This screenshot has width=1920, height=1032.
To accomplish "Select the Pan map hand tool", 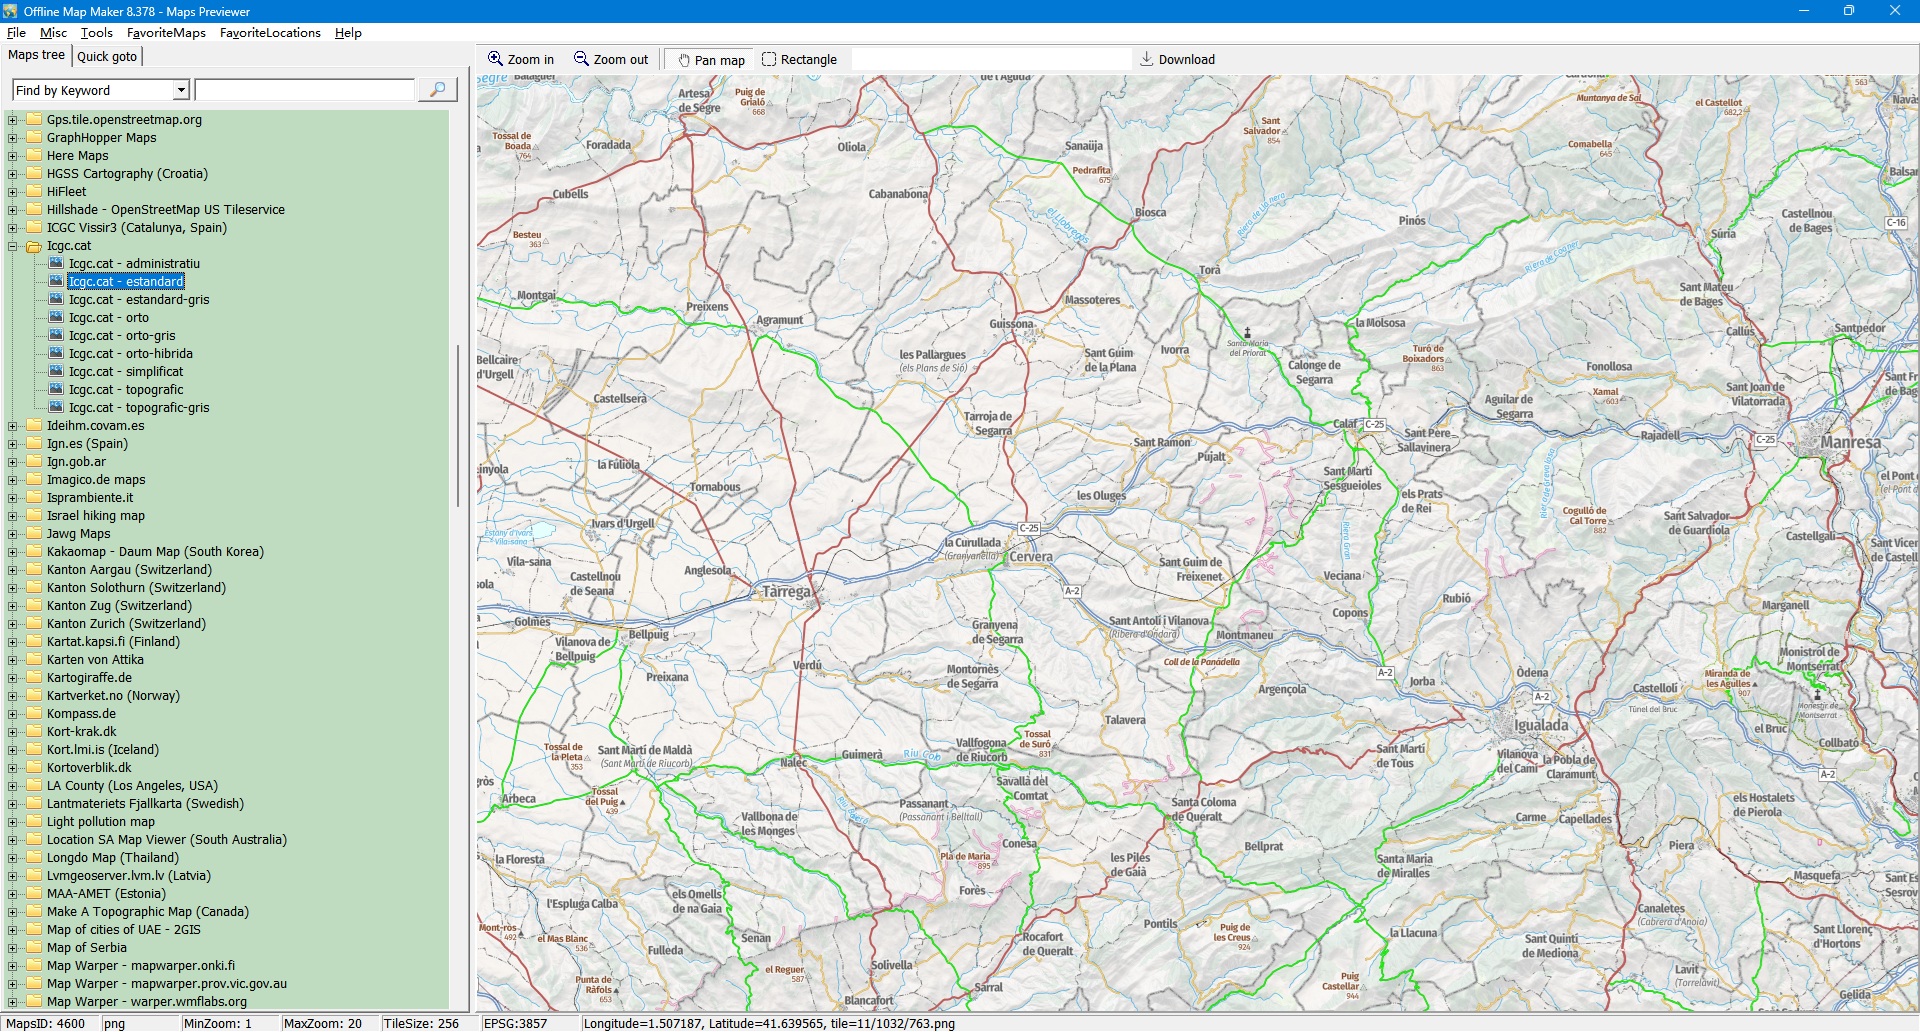I will [x=684, y=60].
